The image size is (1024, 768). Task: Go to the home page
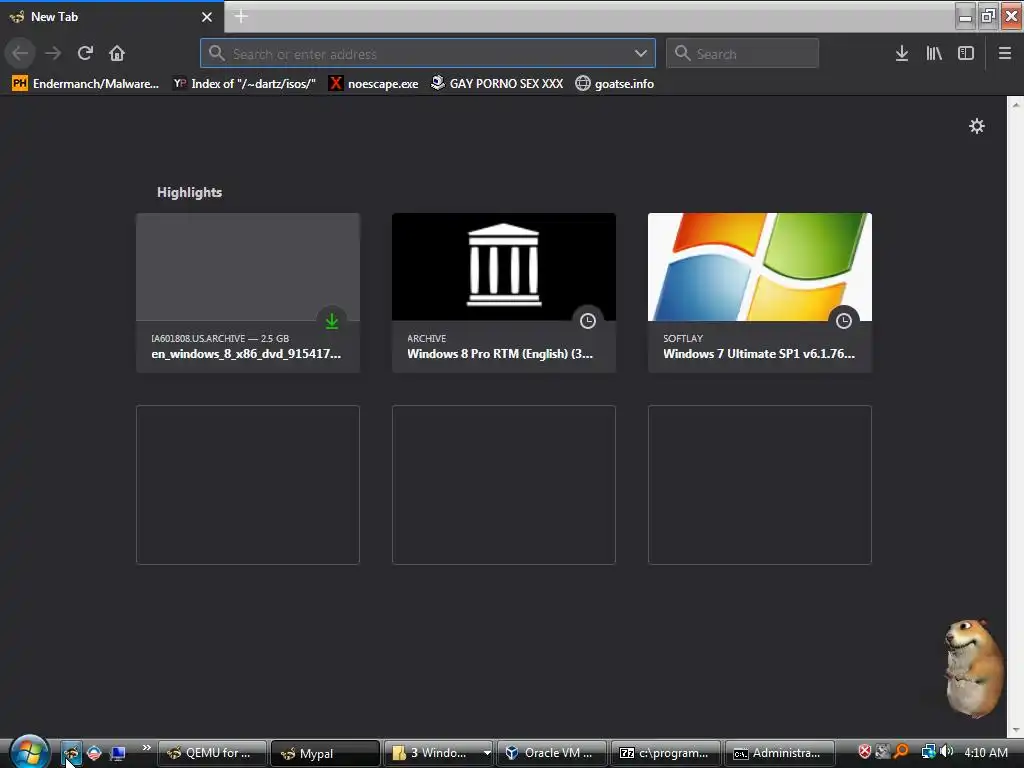pyautogui.click(x=117, y=53)
